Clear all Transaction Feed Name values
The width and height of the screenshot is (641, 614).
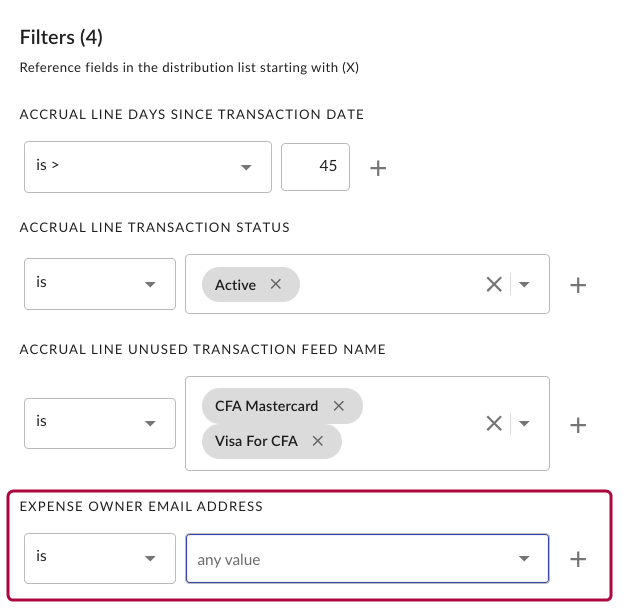tap(493, 424)
